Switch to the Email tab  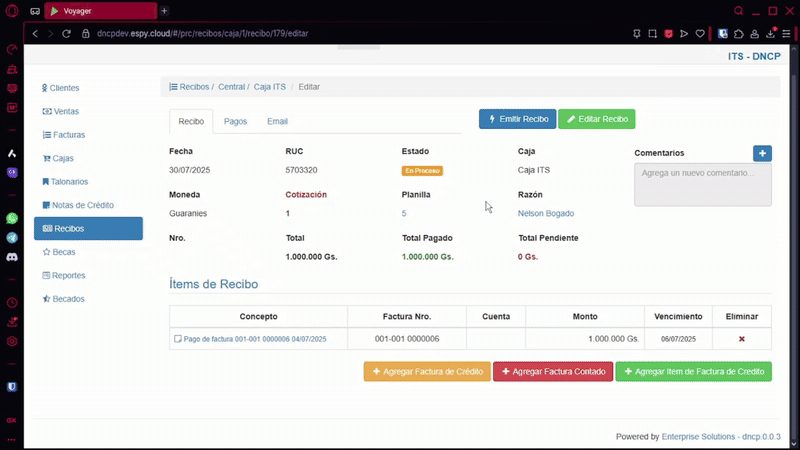tap(277, 121)
